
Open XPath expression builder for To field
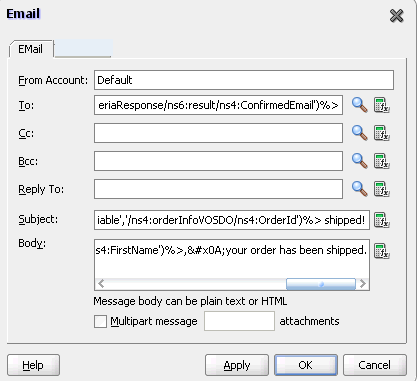point(382,105)
